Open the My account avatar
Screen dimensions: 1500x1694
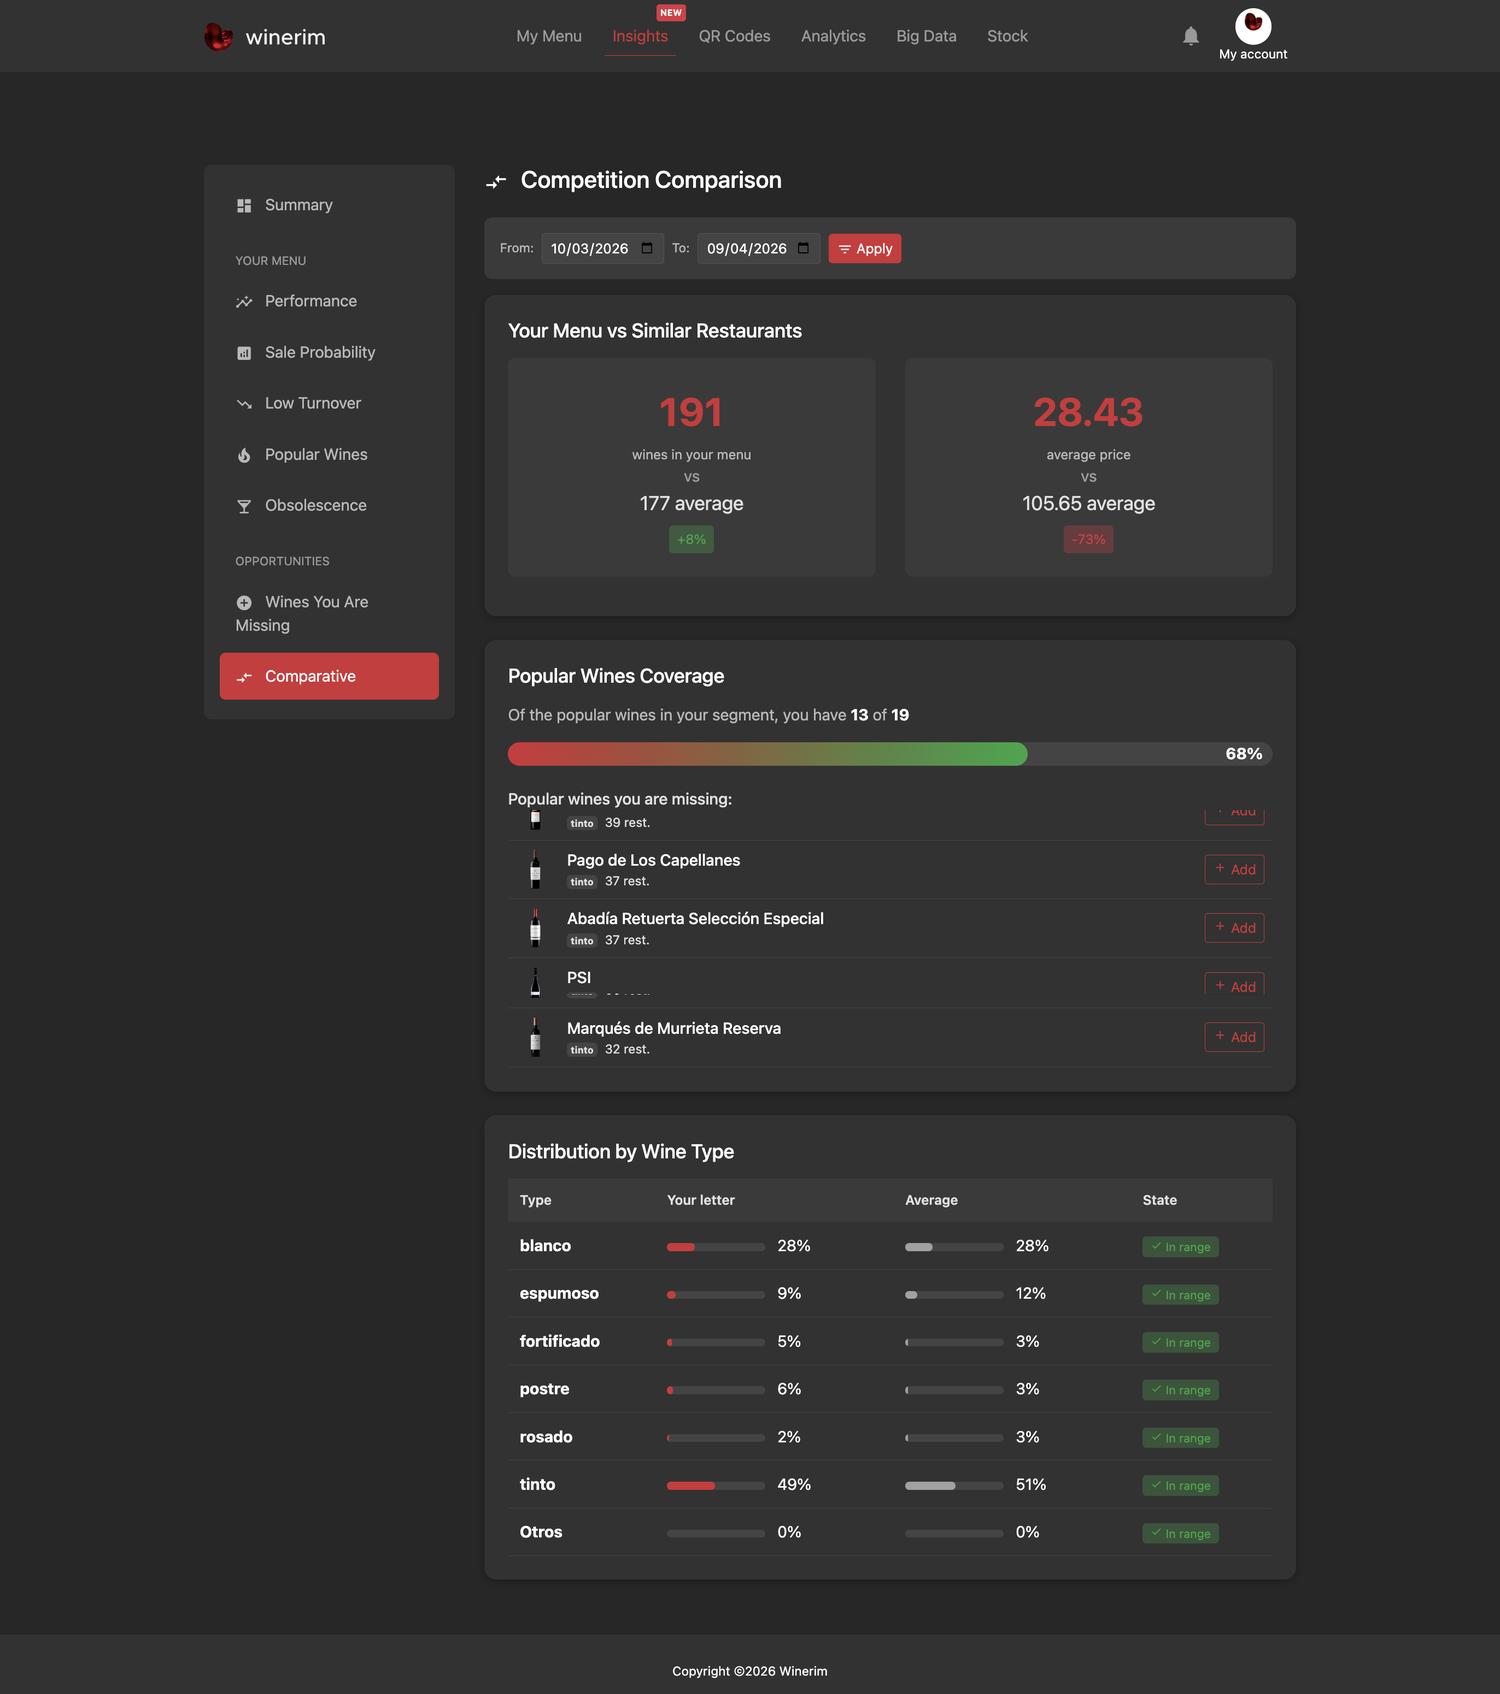pyautogui.click(x=1253, y=26)
